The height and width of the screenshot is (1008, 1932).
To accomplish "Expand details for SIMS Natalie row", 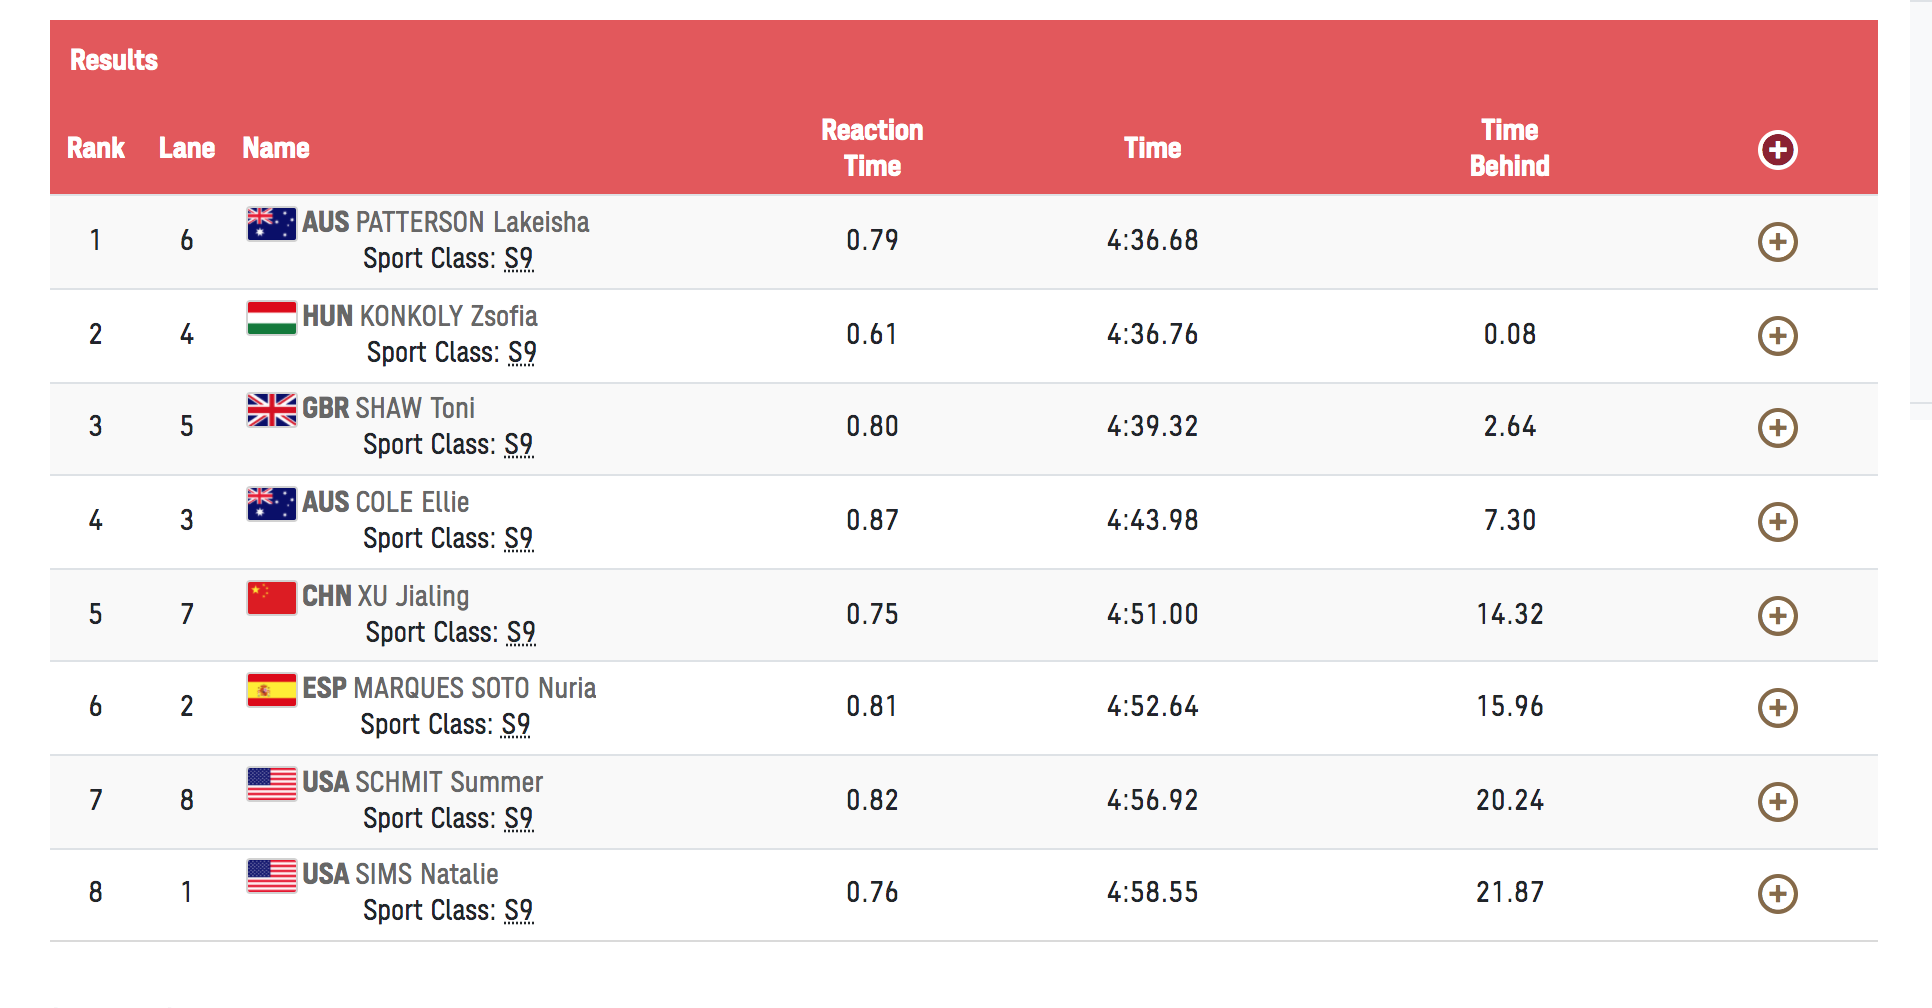I will [x=1777, y=894].
